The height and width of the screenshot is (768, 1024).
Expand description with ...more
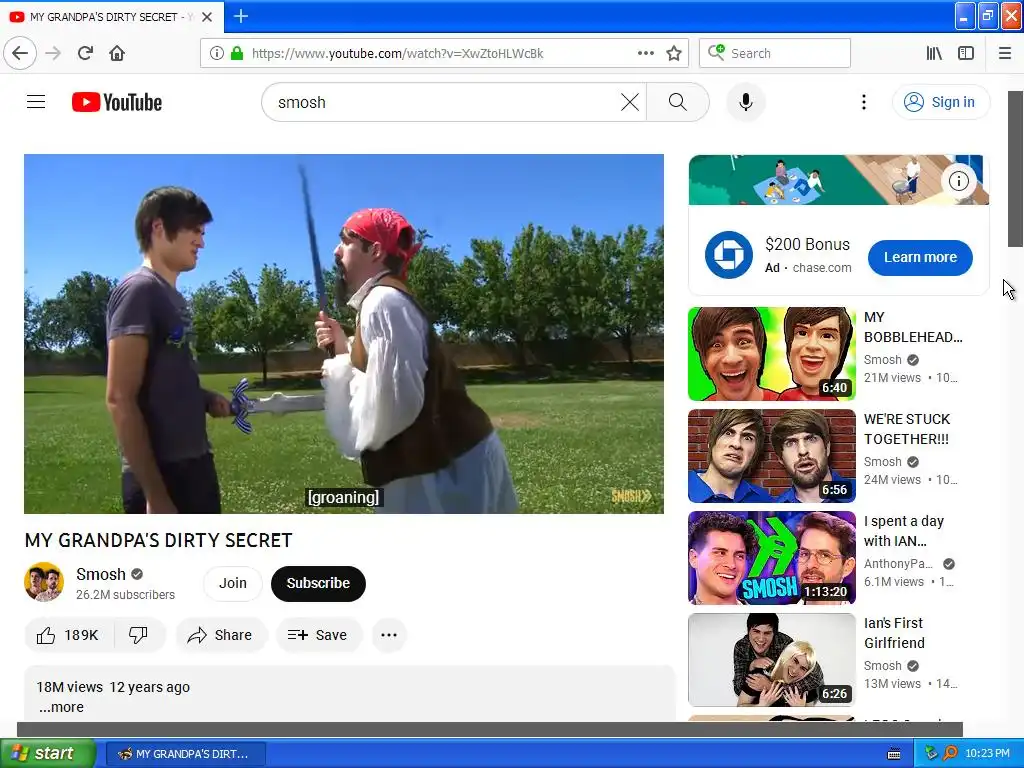click(61, 707)
